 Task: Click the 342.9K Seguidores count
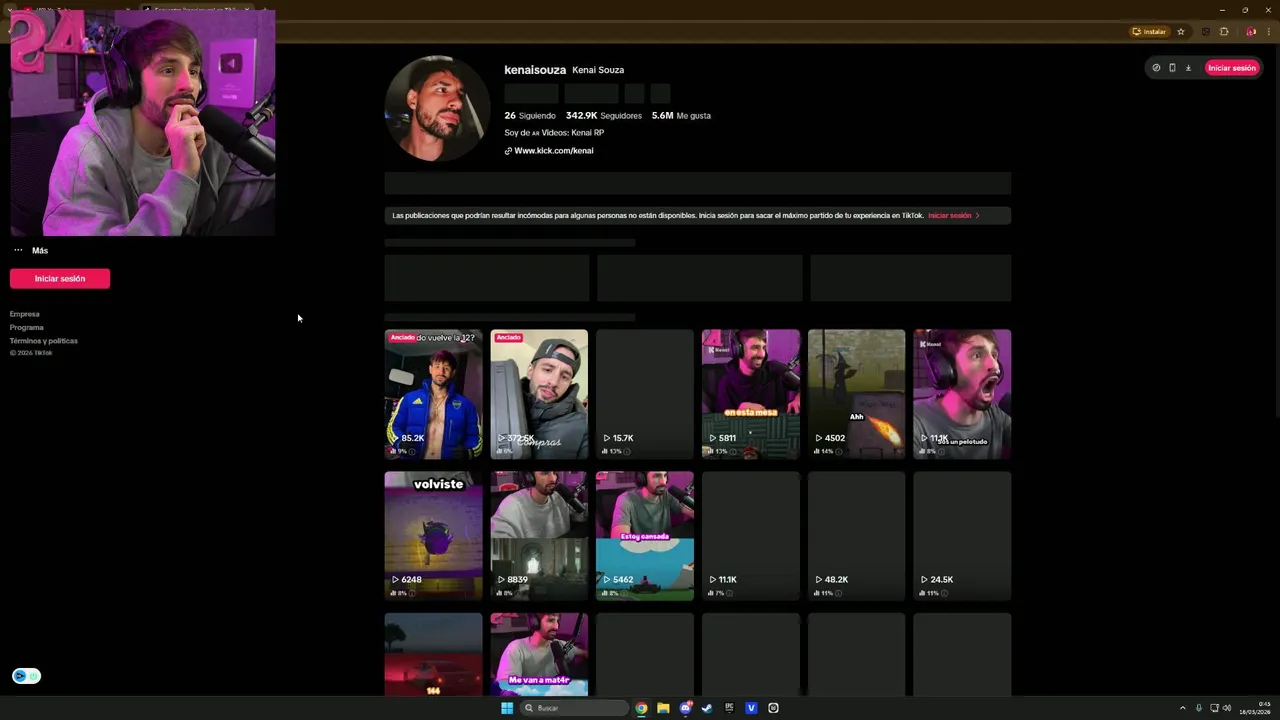(603, 116)
